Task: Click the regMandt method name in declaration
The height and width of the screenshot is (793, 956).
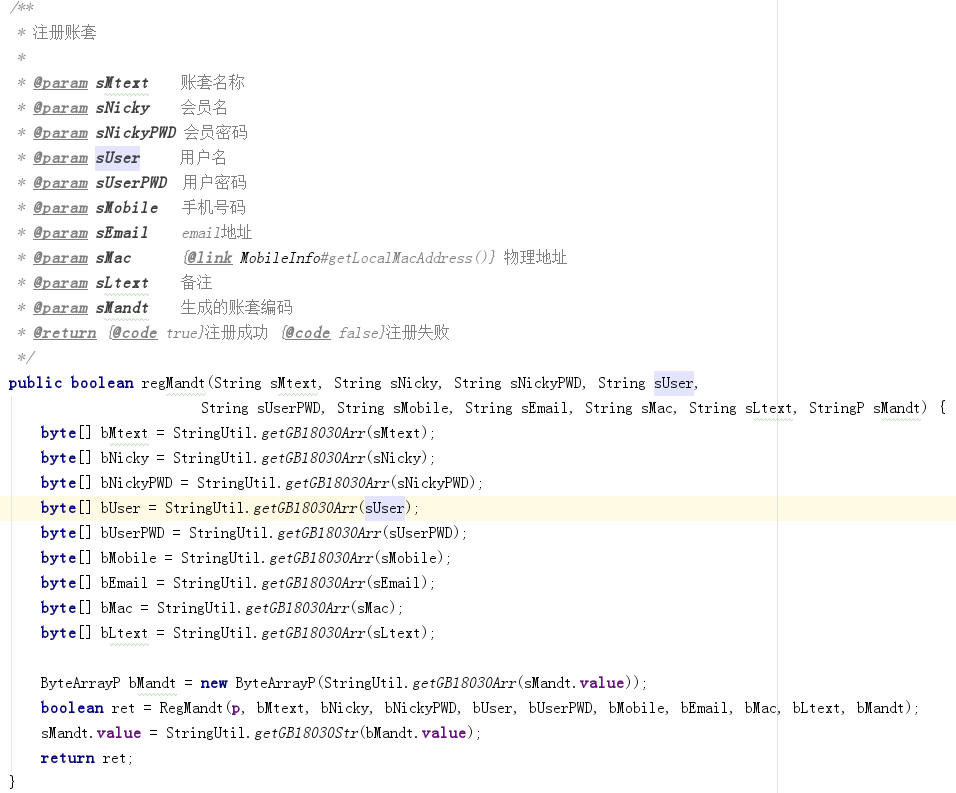Action: 173,383
